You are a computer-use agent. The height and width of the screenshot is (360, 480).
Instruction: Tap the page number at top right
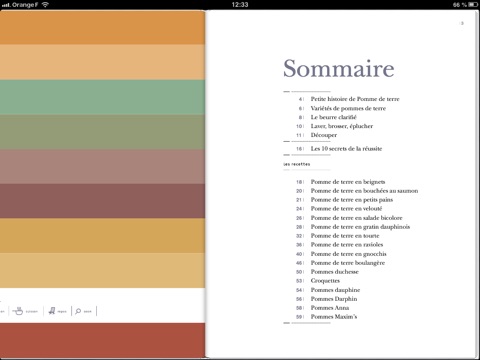coord(462,23)
